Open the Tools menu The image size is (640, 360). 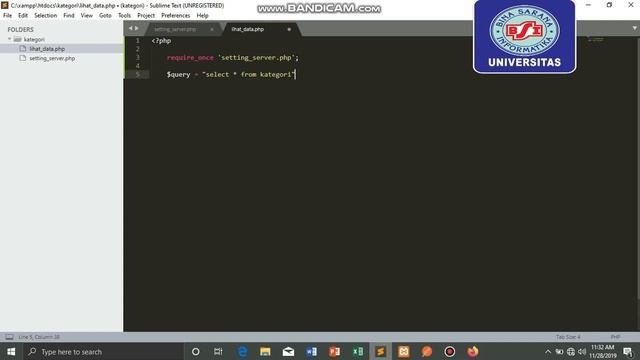[x=124, y=16]
